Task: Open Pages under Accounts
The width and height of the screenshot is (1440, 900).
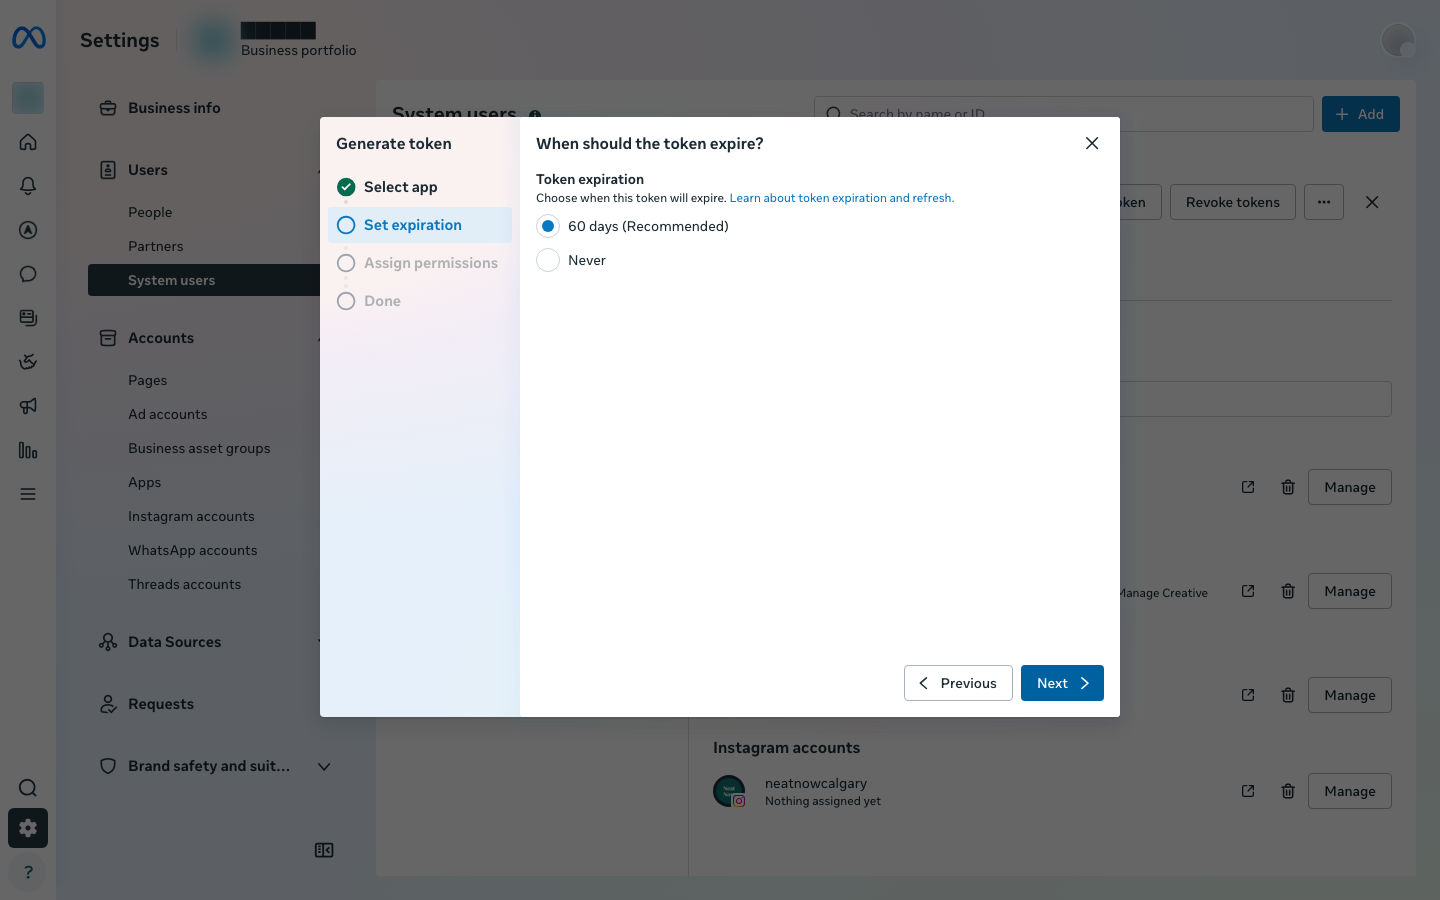Action: coord(148,380)
